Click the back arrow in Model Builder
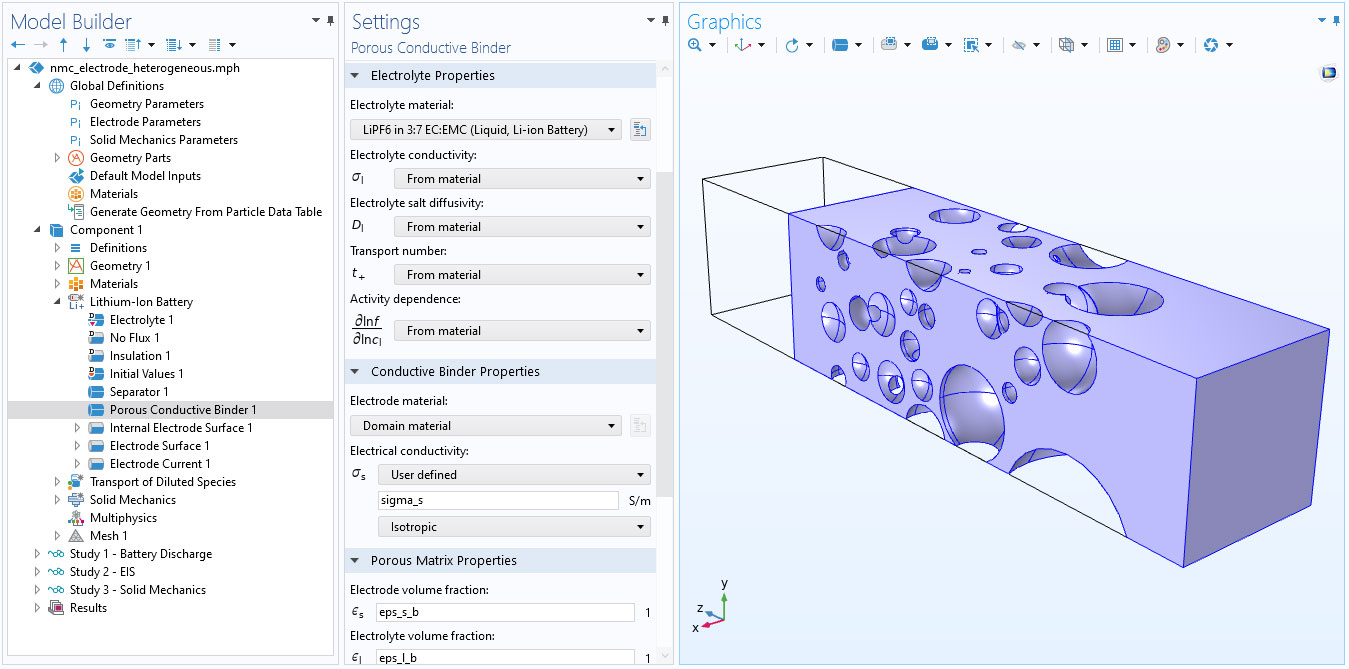The height and width of the screenshot is (669, 1349). pos(18,45)
